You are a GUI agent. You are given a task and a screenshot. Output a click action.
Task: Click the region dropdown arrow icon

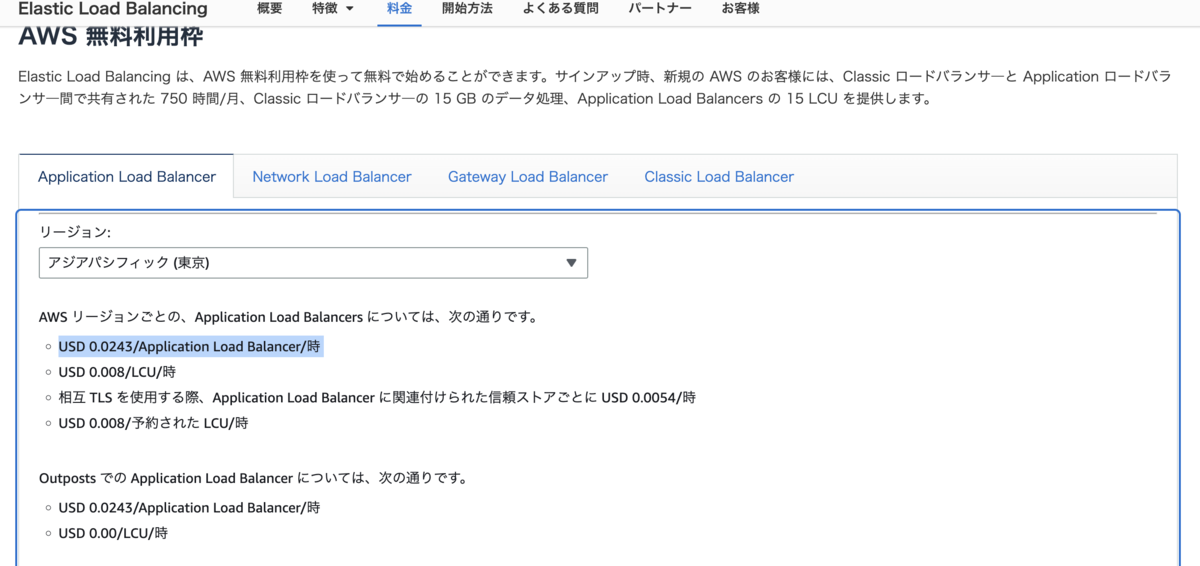pyautogui.click(x=571, y=263)
